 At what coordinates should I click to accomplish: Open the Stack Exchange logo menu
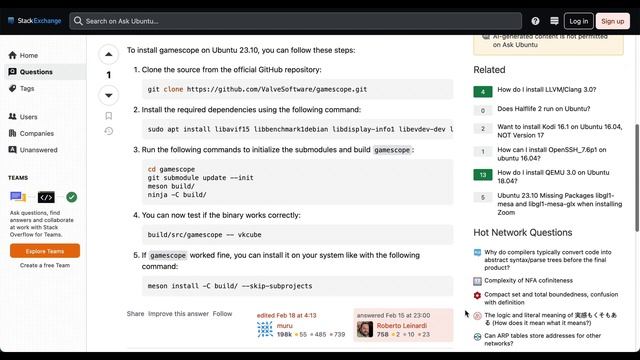(34, 21)
